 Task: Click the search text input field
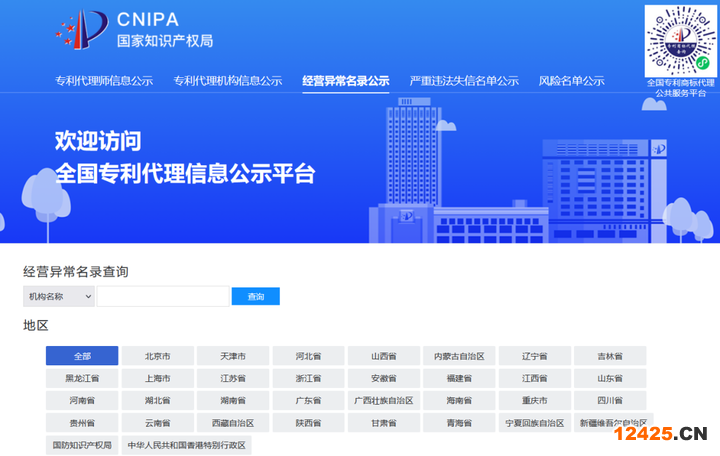(163, 296)
